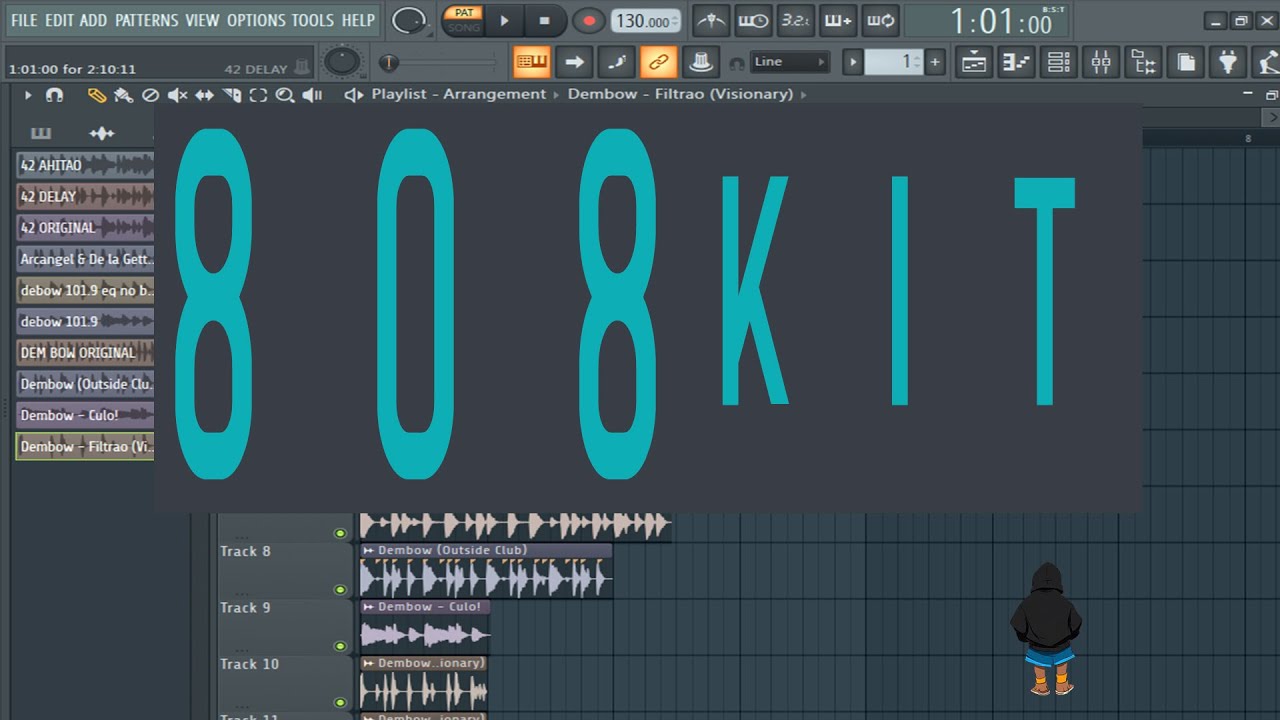This screenshot has height=720, width=1280.
Task: Show patterns tab with piano icon
Action: [41, 133]
